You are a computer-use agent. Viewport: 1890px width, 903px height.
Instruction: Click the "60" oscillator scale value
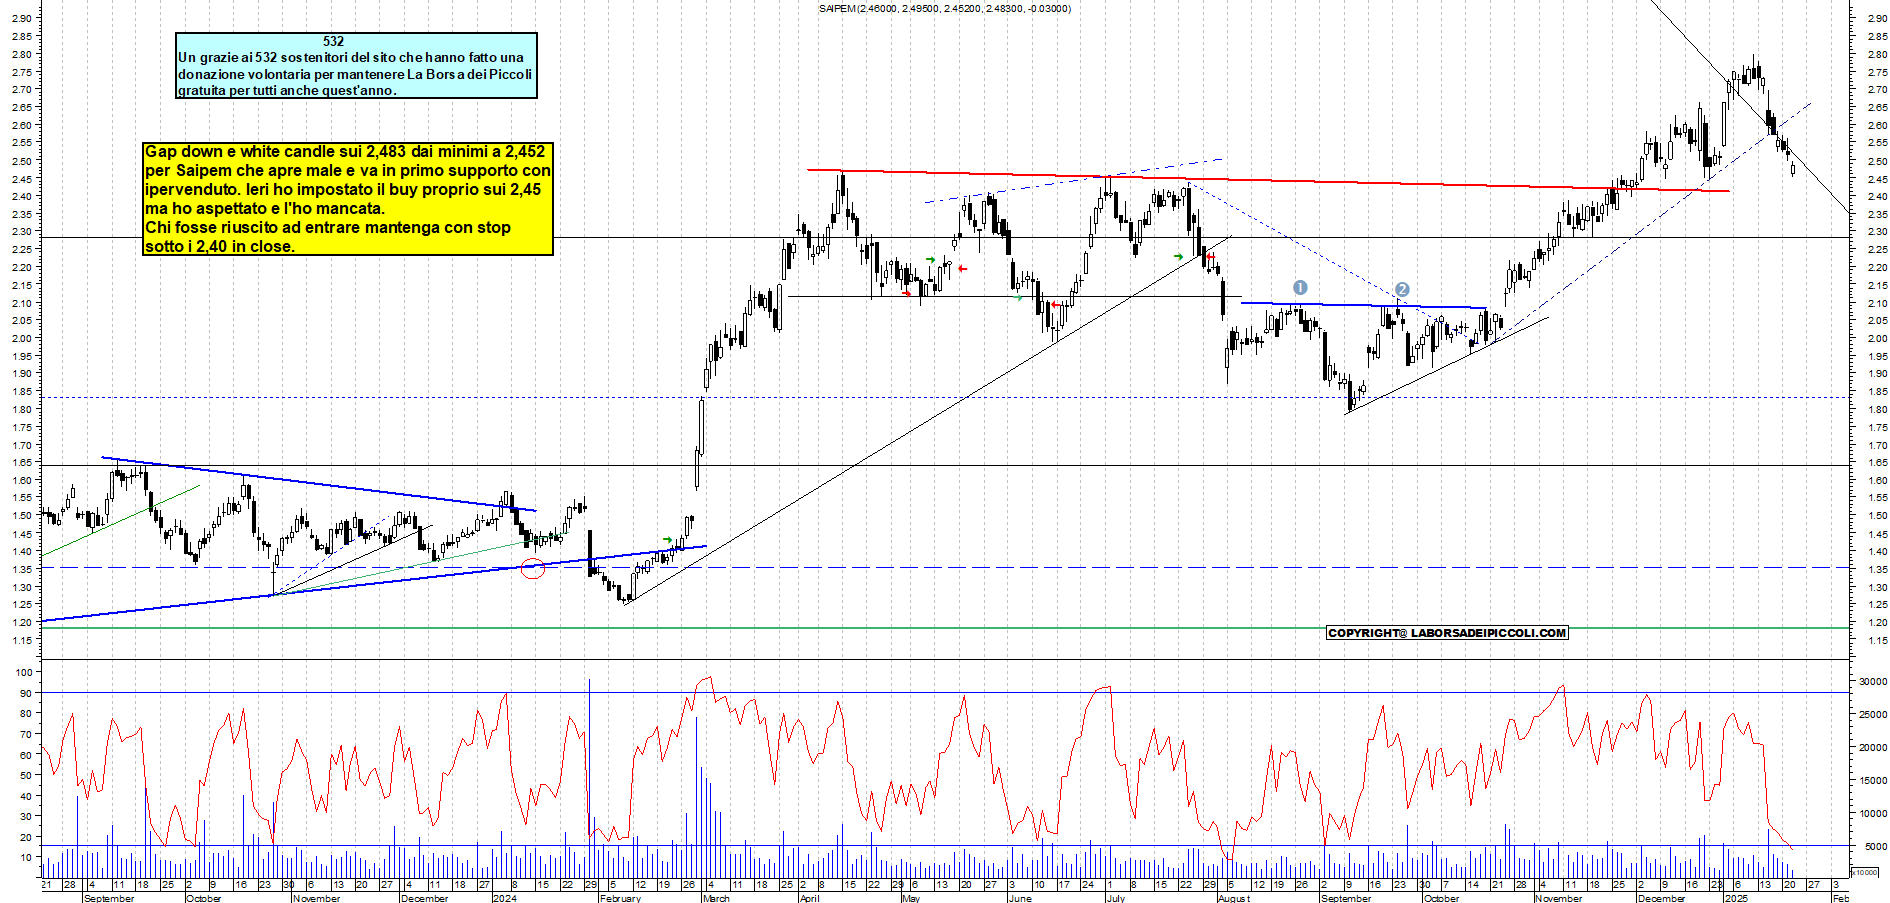point(27,755)
